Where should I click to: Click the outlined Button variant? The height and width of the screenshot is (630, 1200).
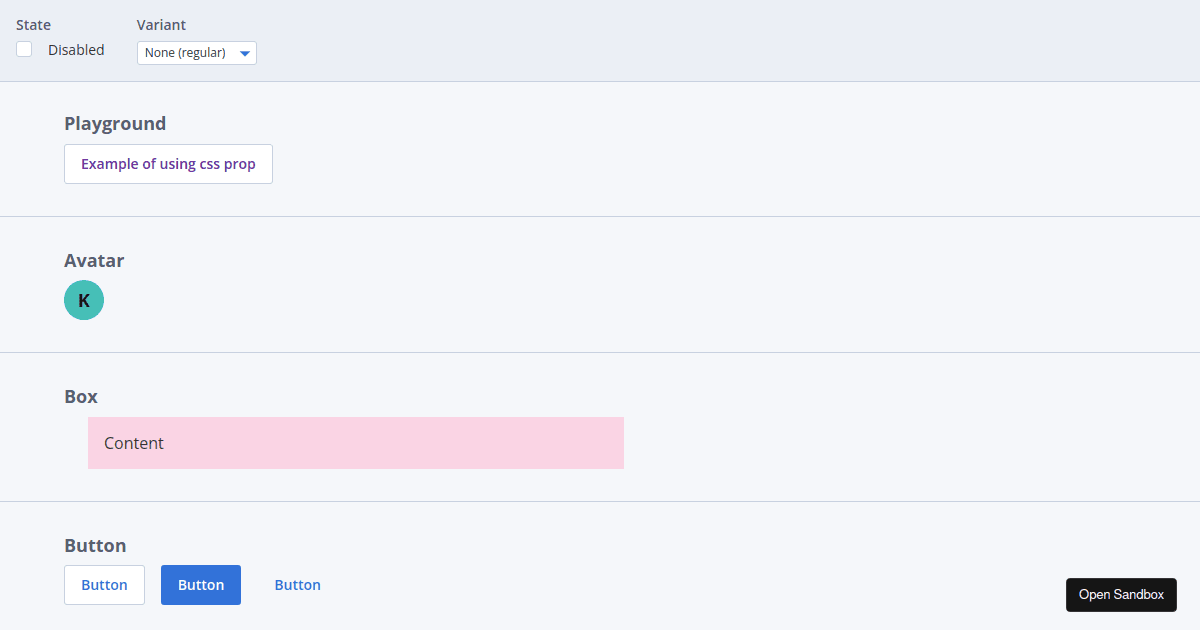(x=104, y=584)
